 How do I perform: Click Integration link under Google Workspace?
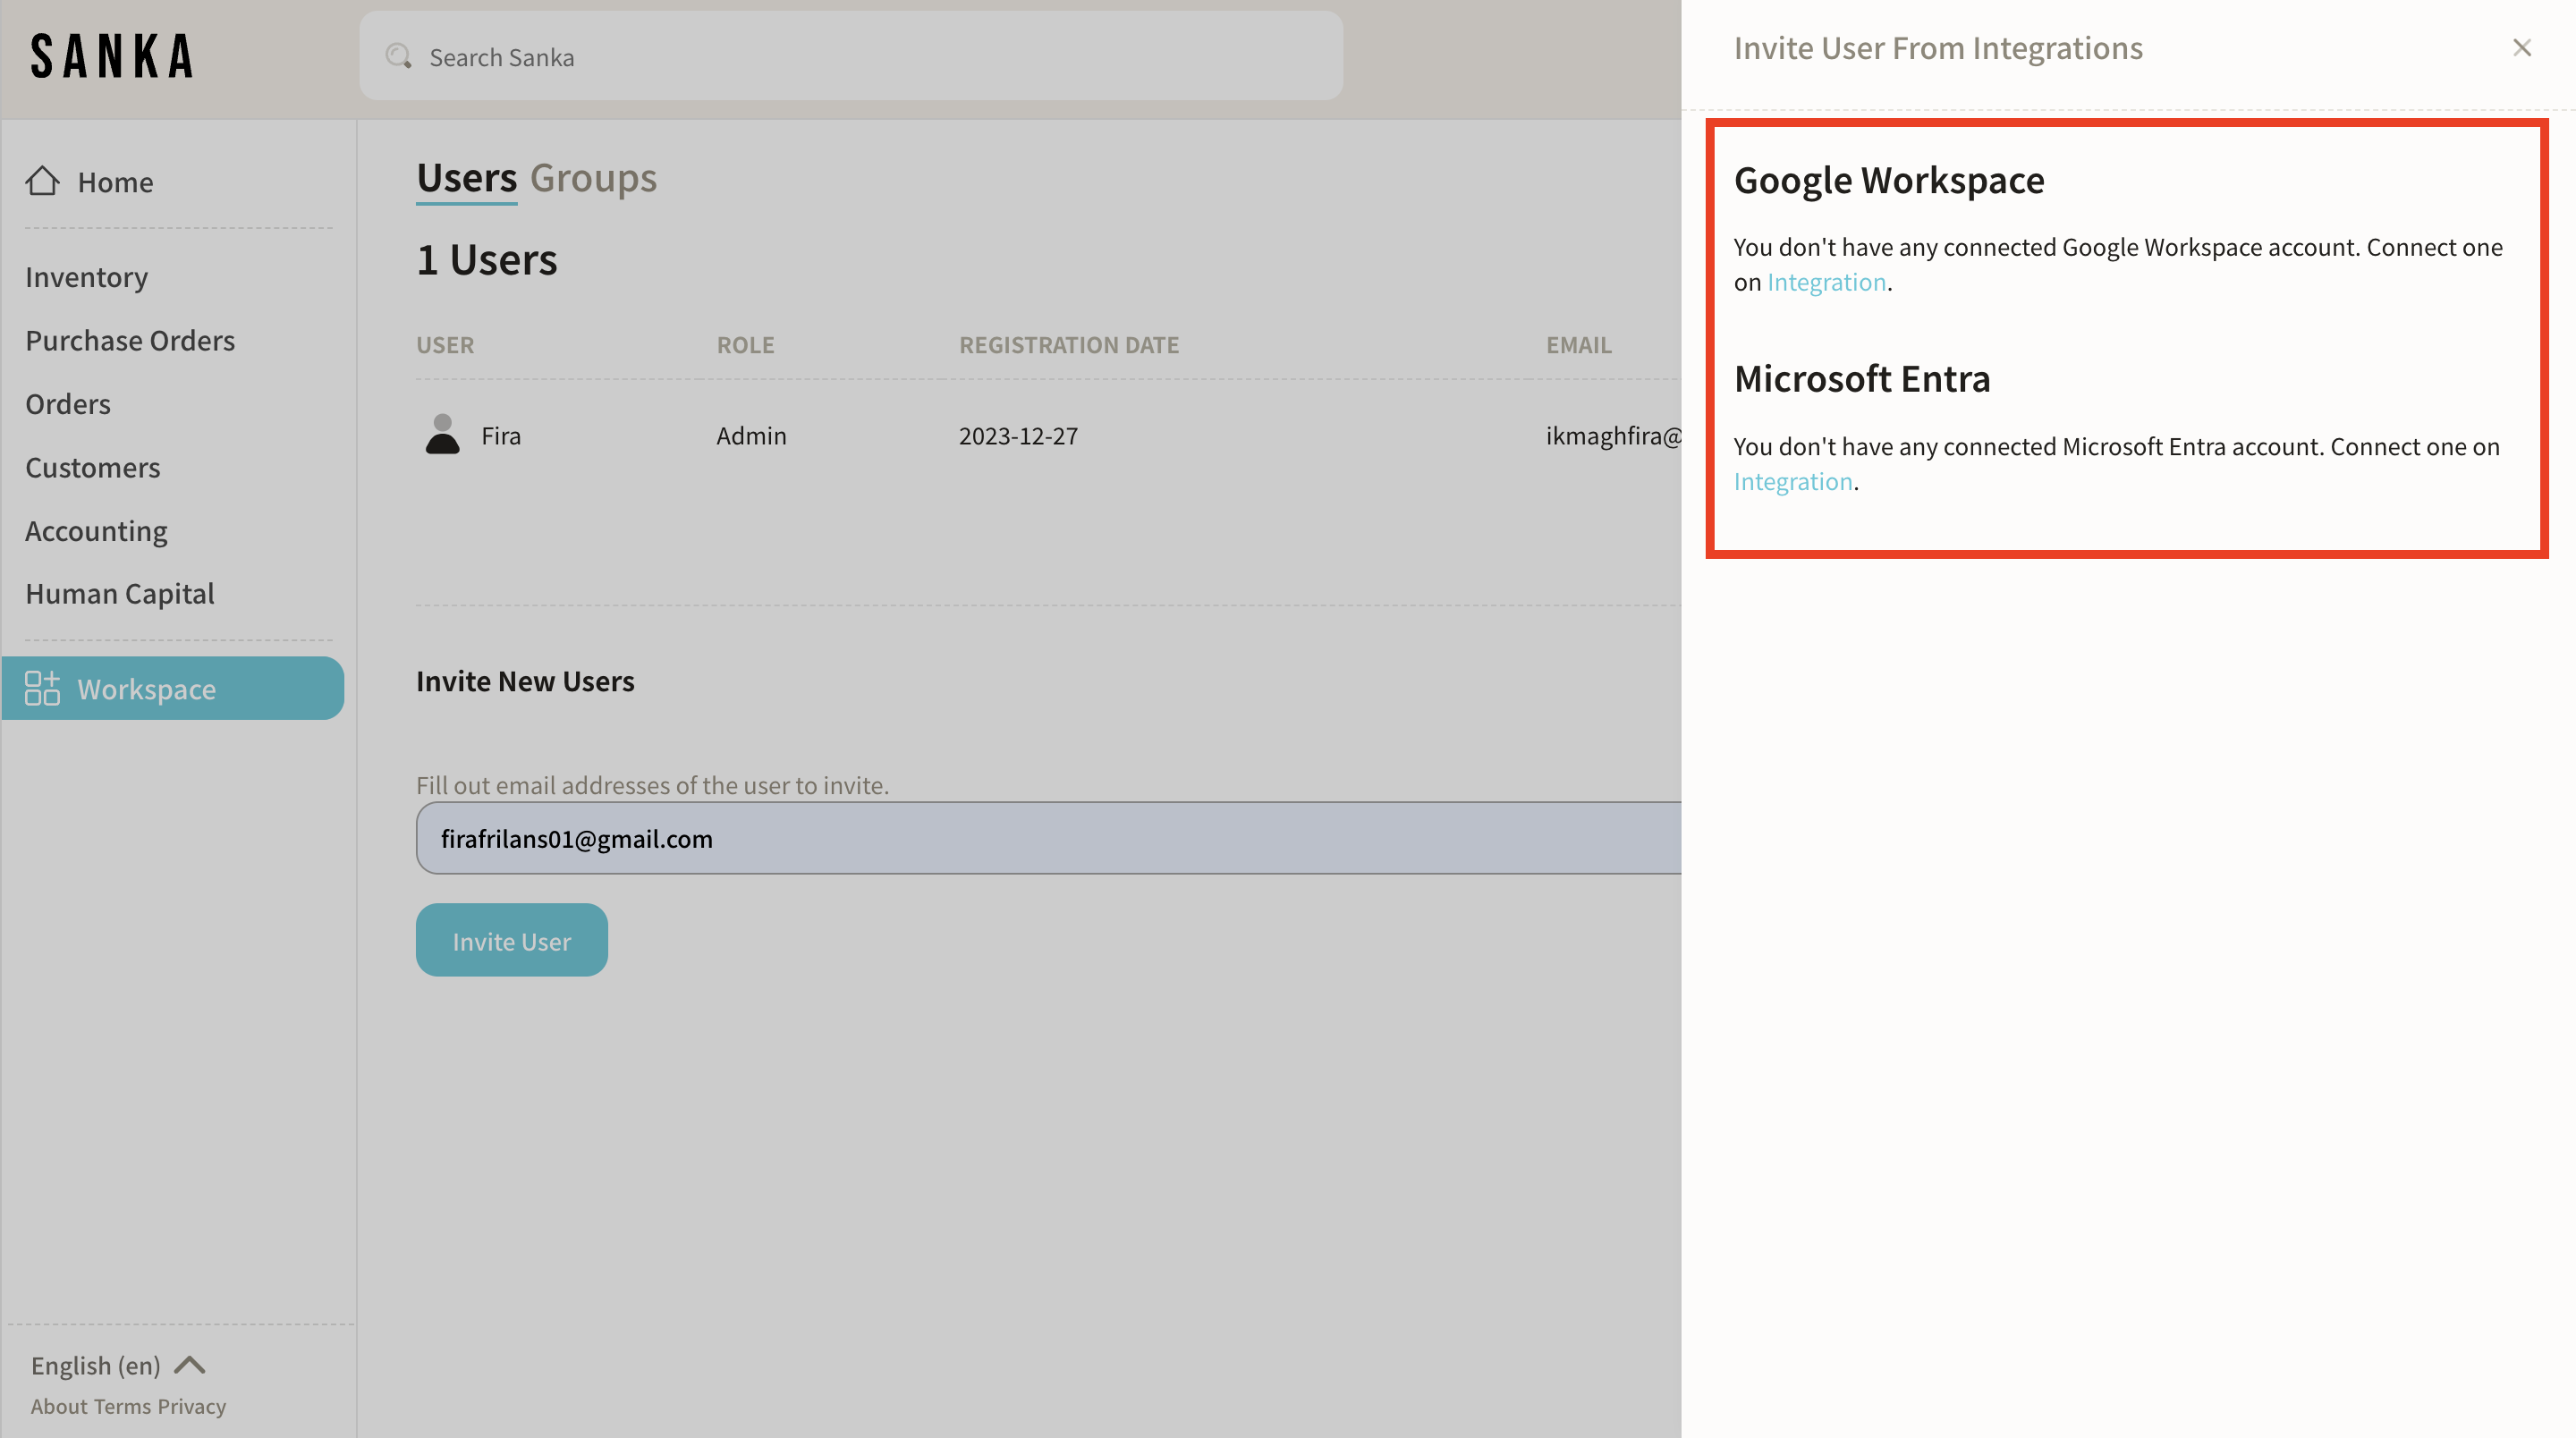coord(1826,282)
